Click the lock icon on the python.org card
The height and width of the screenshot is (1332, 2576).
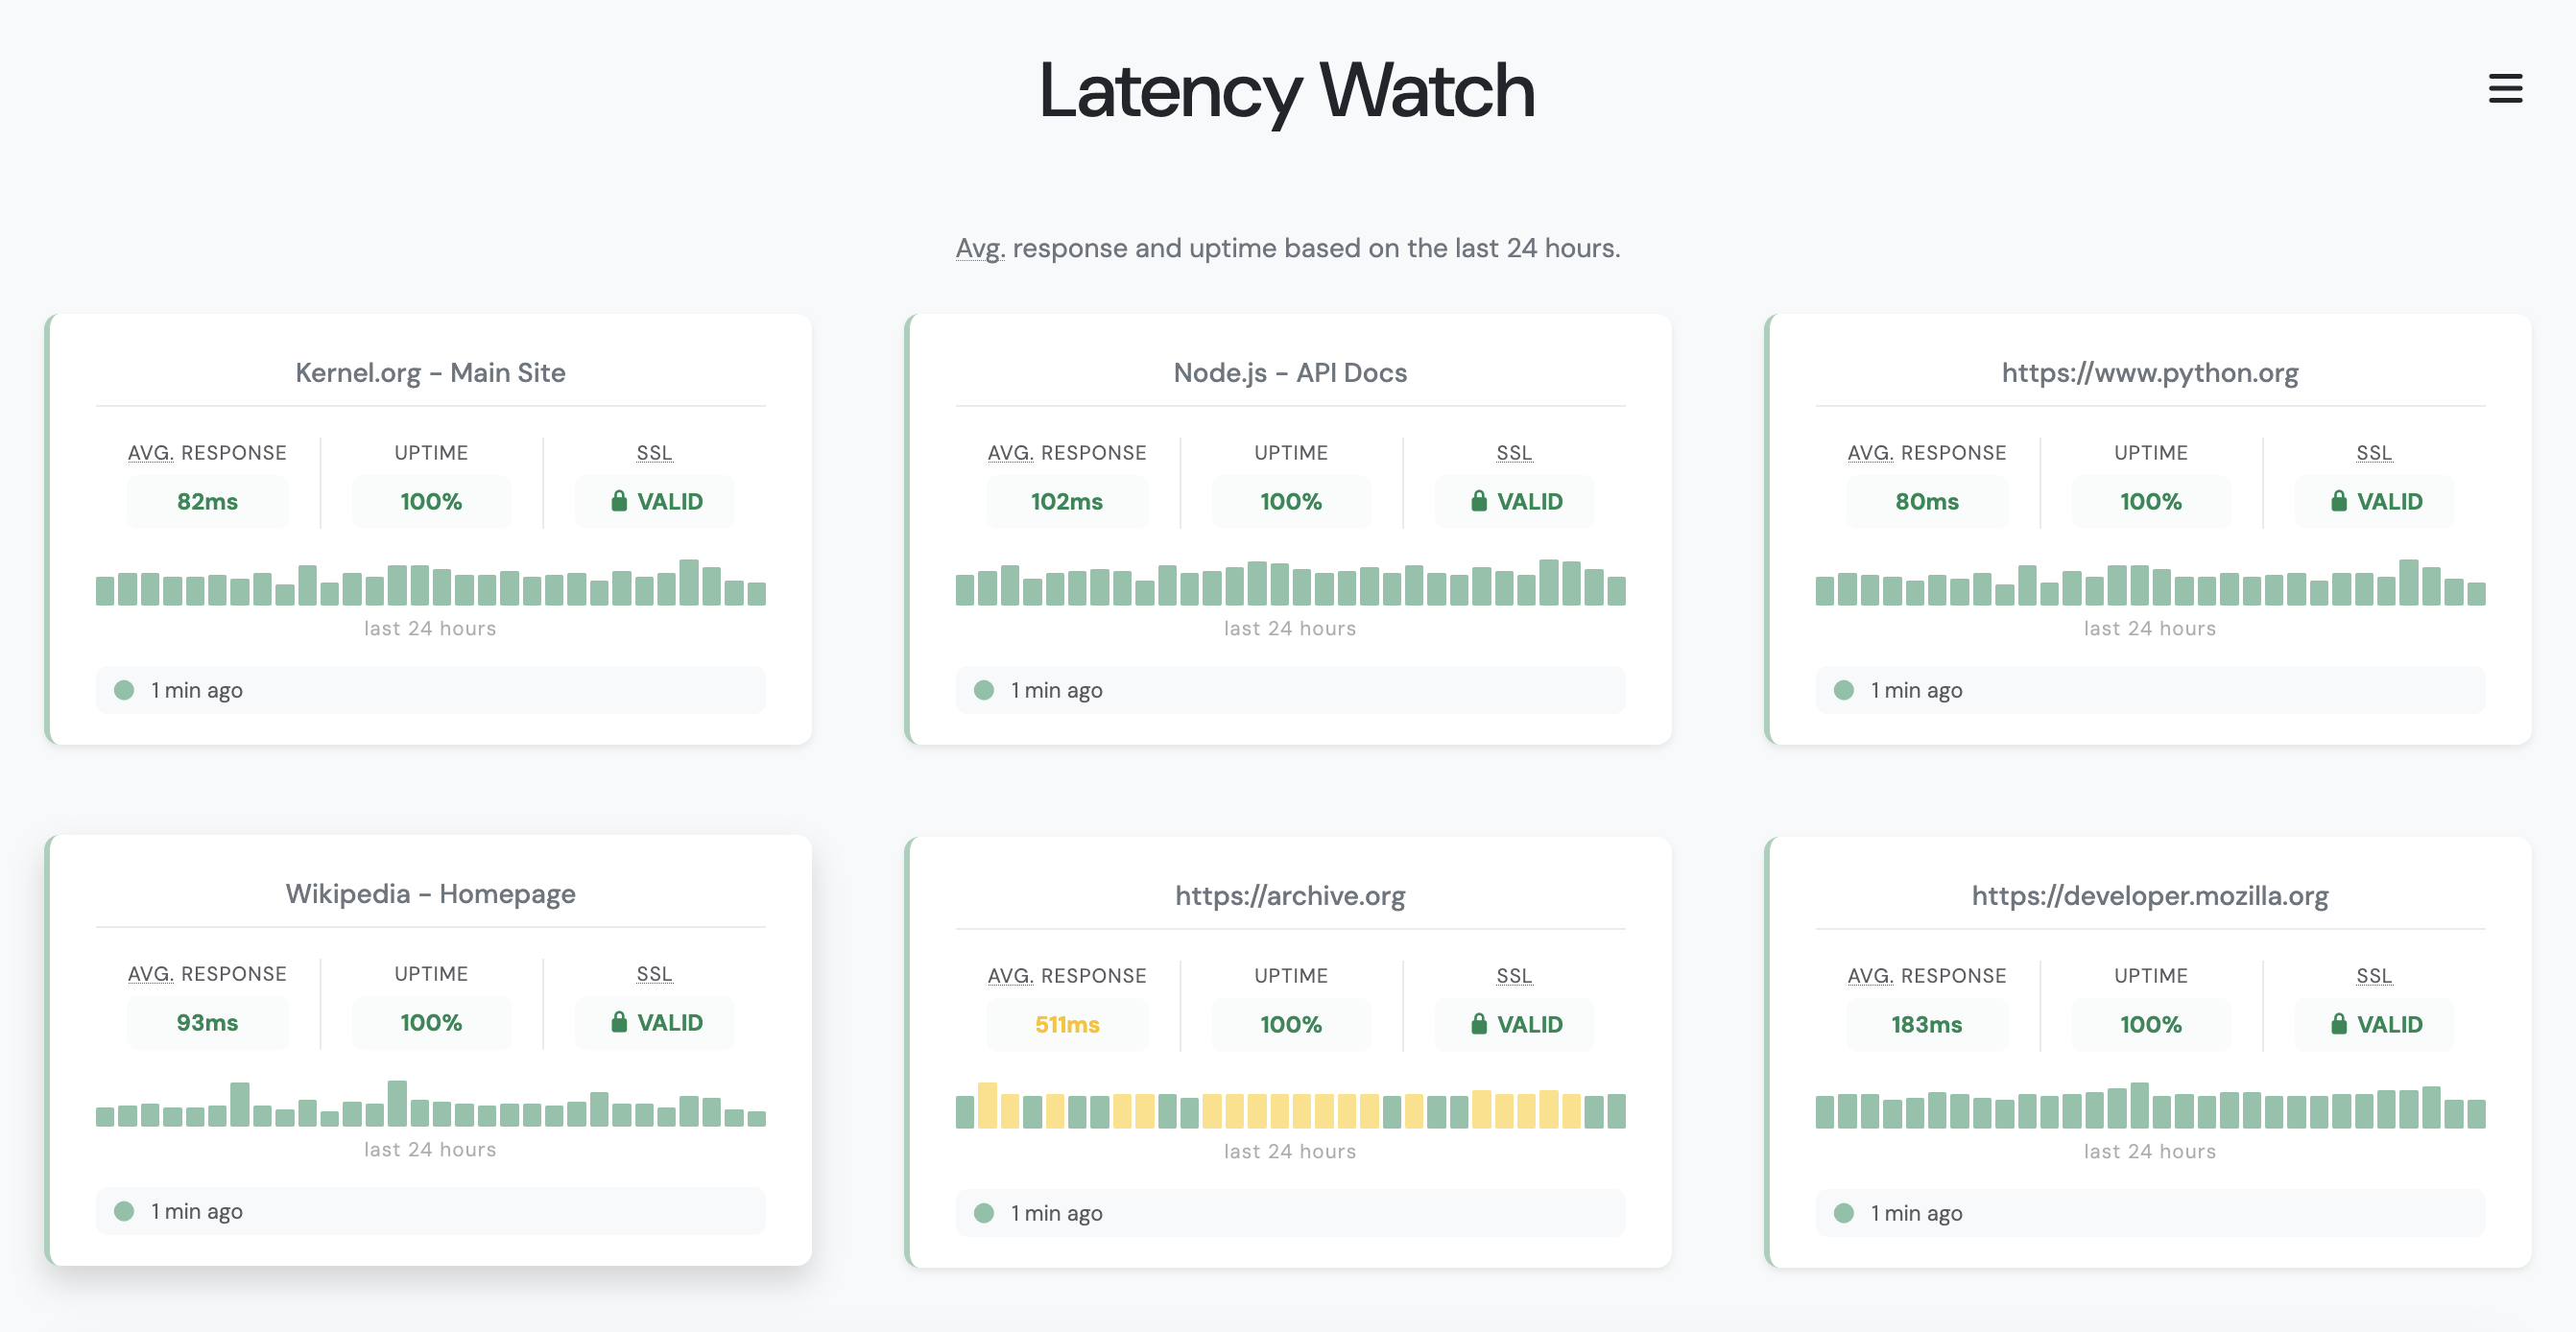(x=2340, y=501)
